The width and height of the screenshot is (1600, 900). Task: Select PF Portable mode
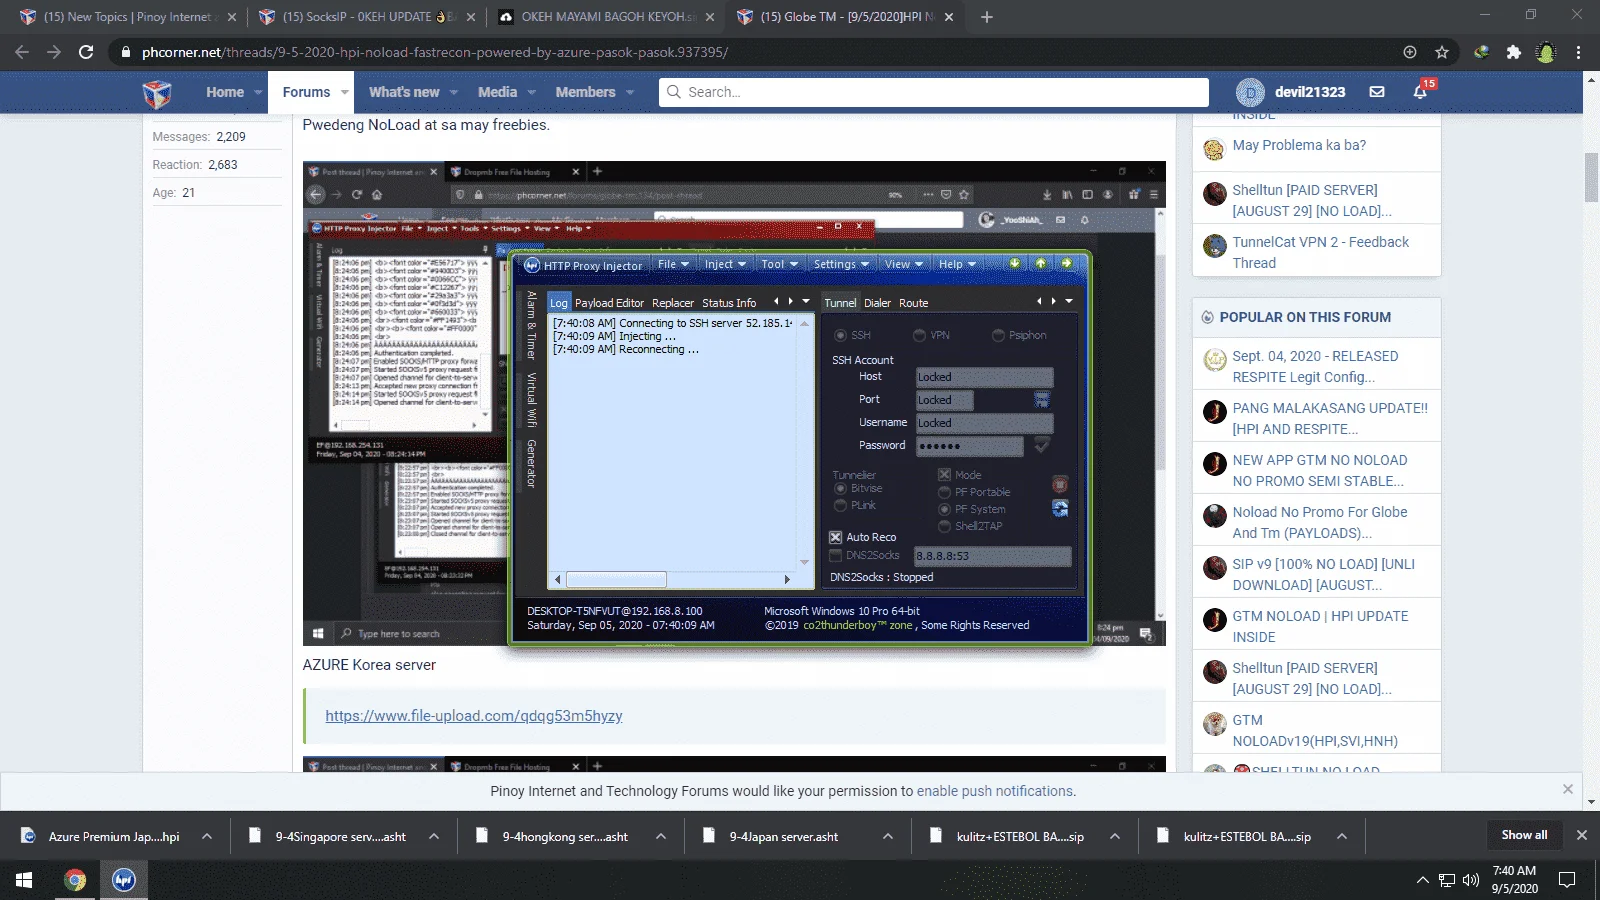[x=944, y=492]
